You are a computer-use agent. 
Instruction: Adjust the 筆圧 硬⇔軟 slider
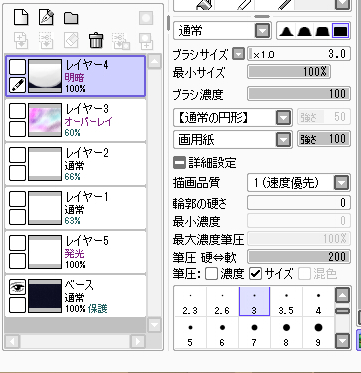299,257
